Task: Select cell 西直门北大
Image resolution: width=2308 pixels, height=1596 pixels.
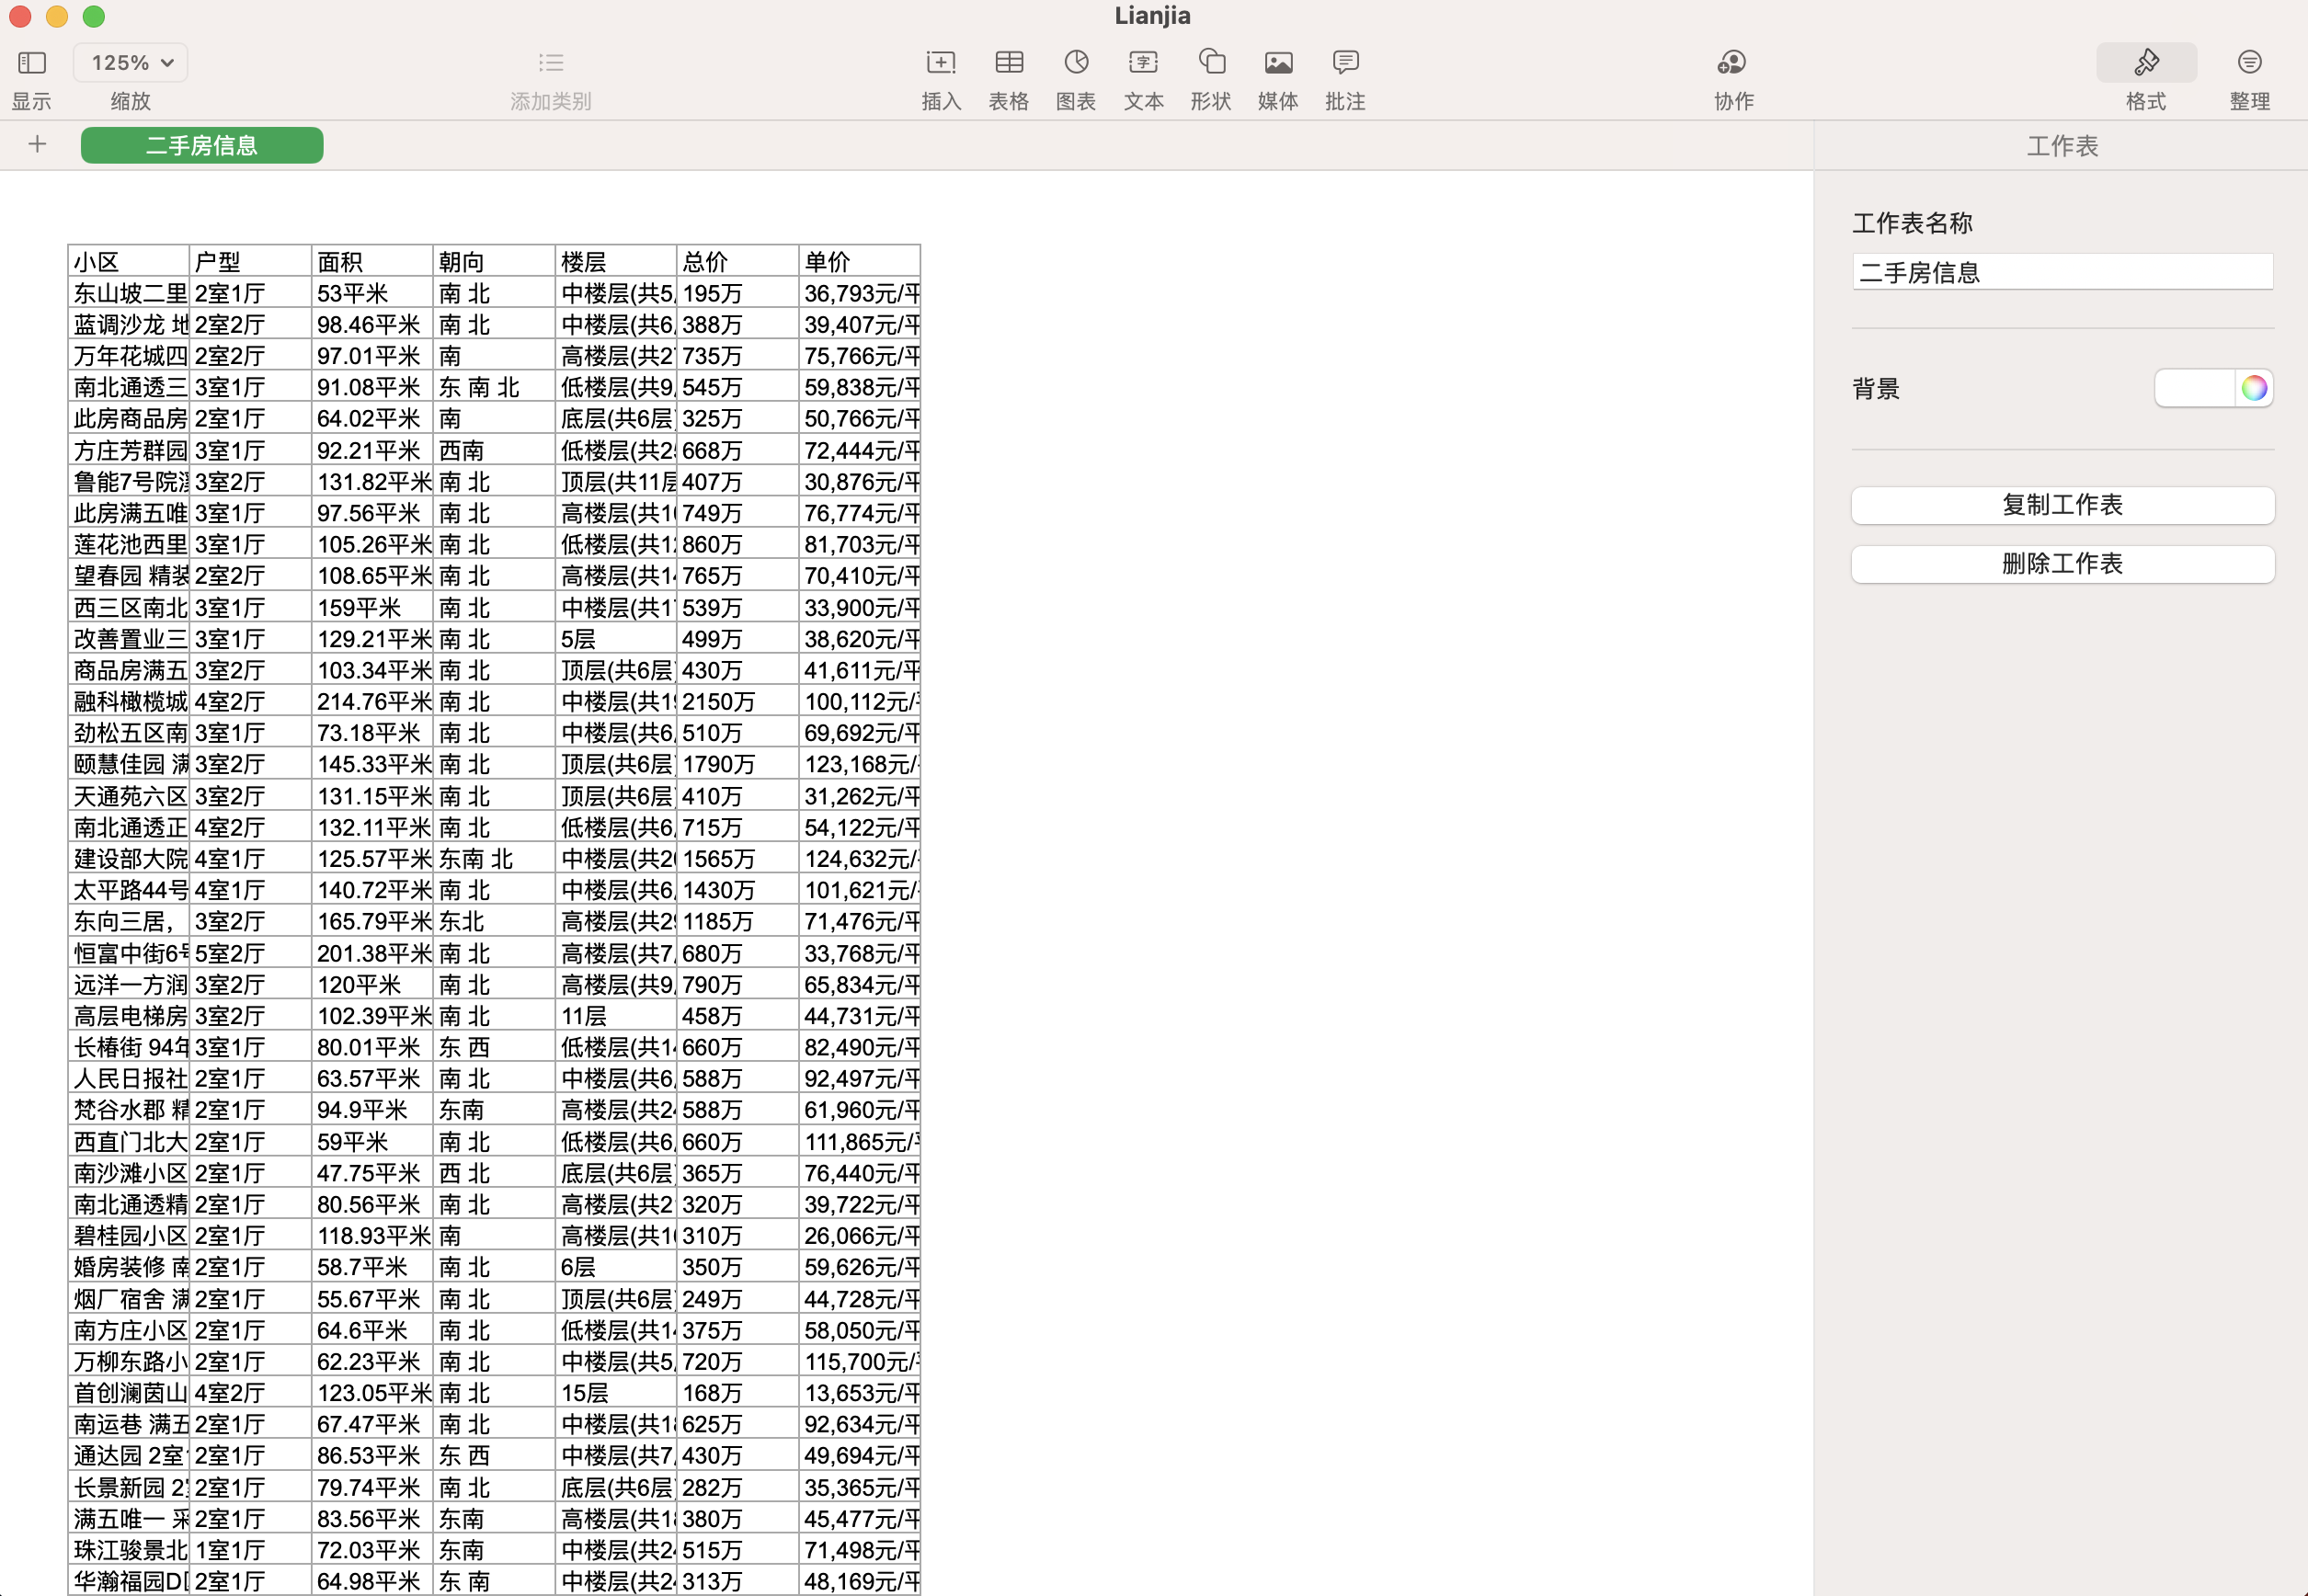Action: [x=129, y=1141]
